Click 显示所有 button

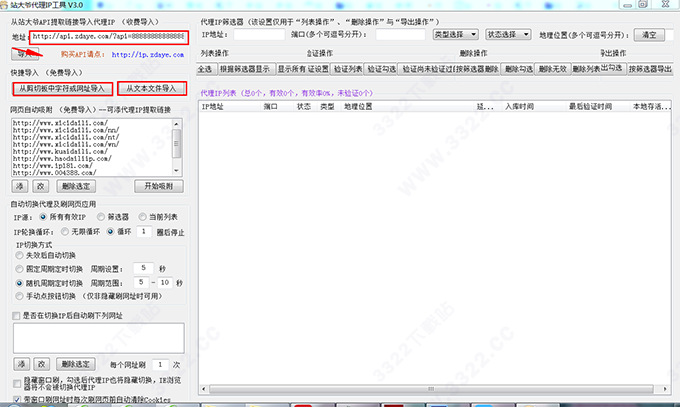coord(292,69)
